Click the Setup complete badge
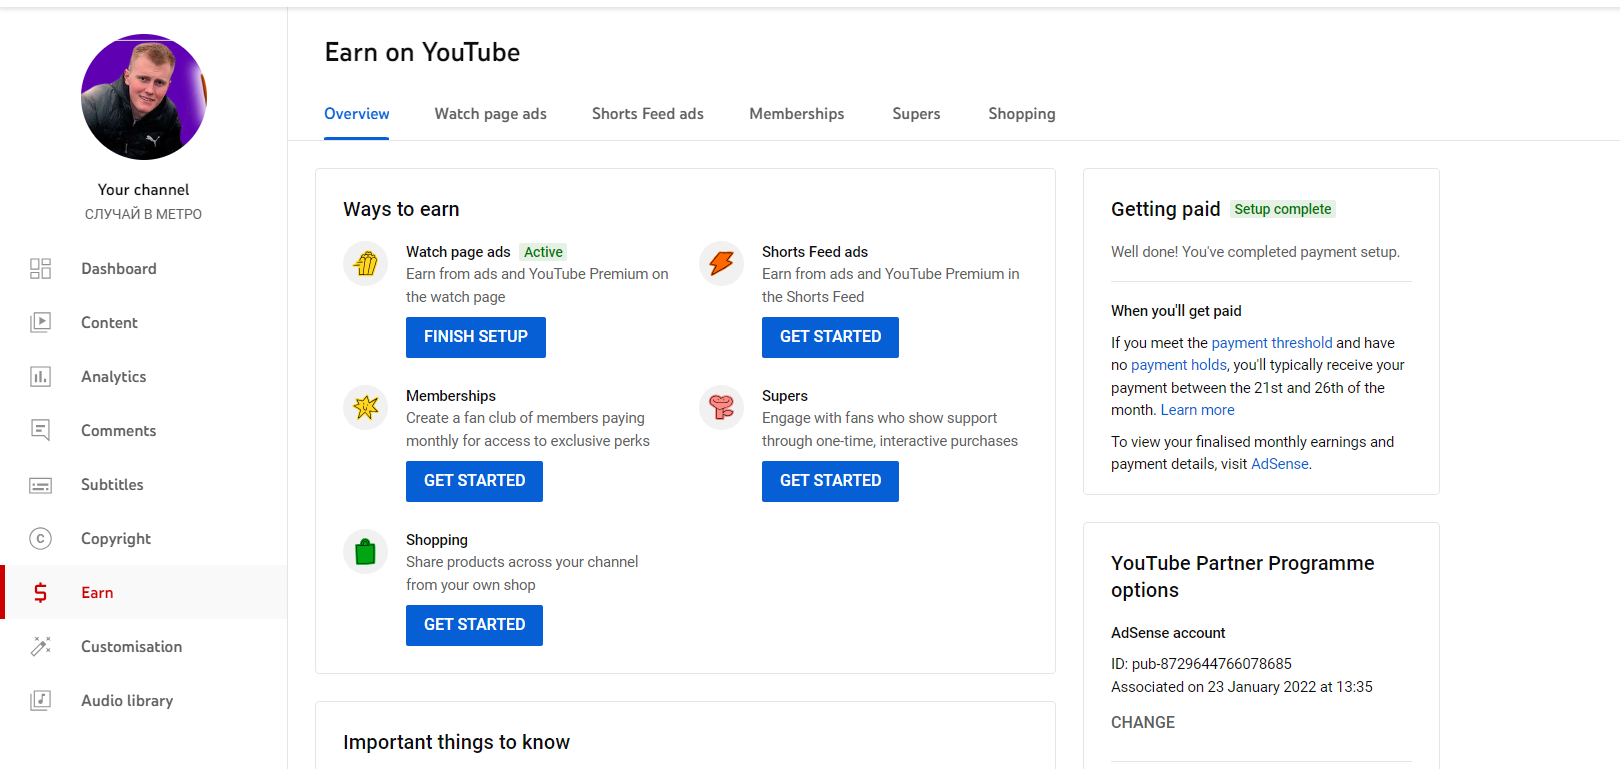1620x769 pixels. pyautogui.click(x=1282, y=209)
